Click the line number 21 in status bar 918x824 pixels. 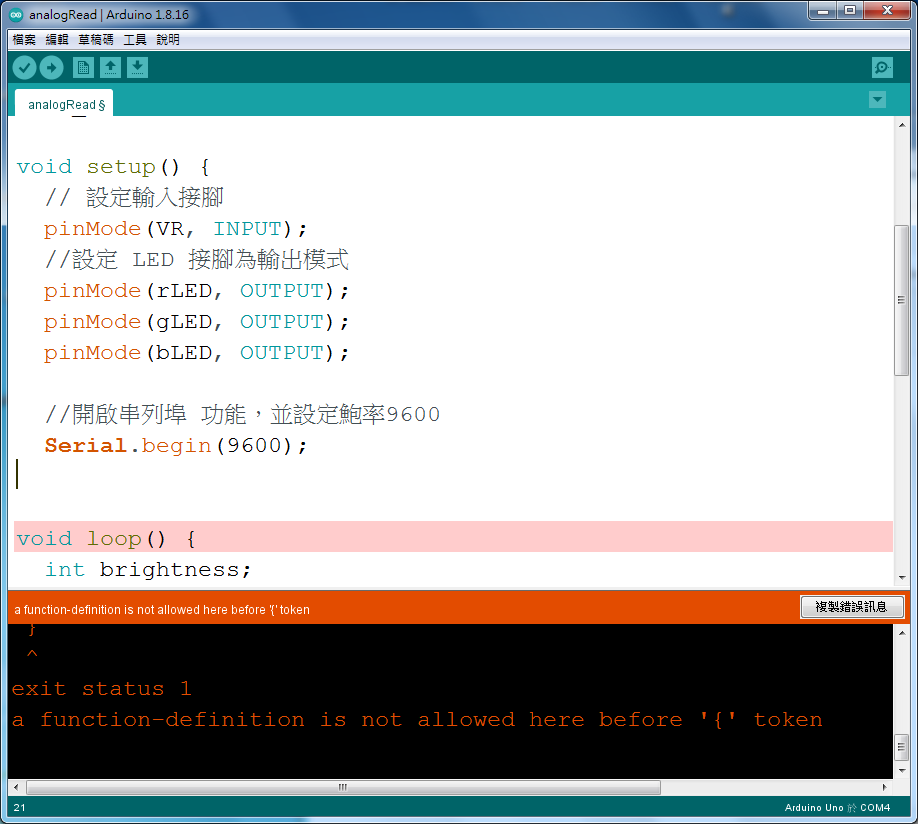[x=19, y=808]
